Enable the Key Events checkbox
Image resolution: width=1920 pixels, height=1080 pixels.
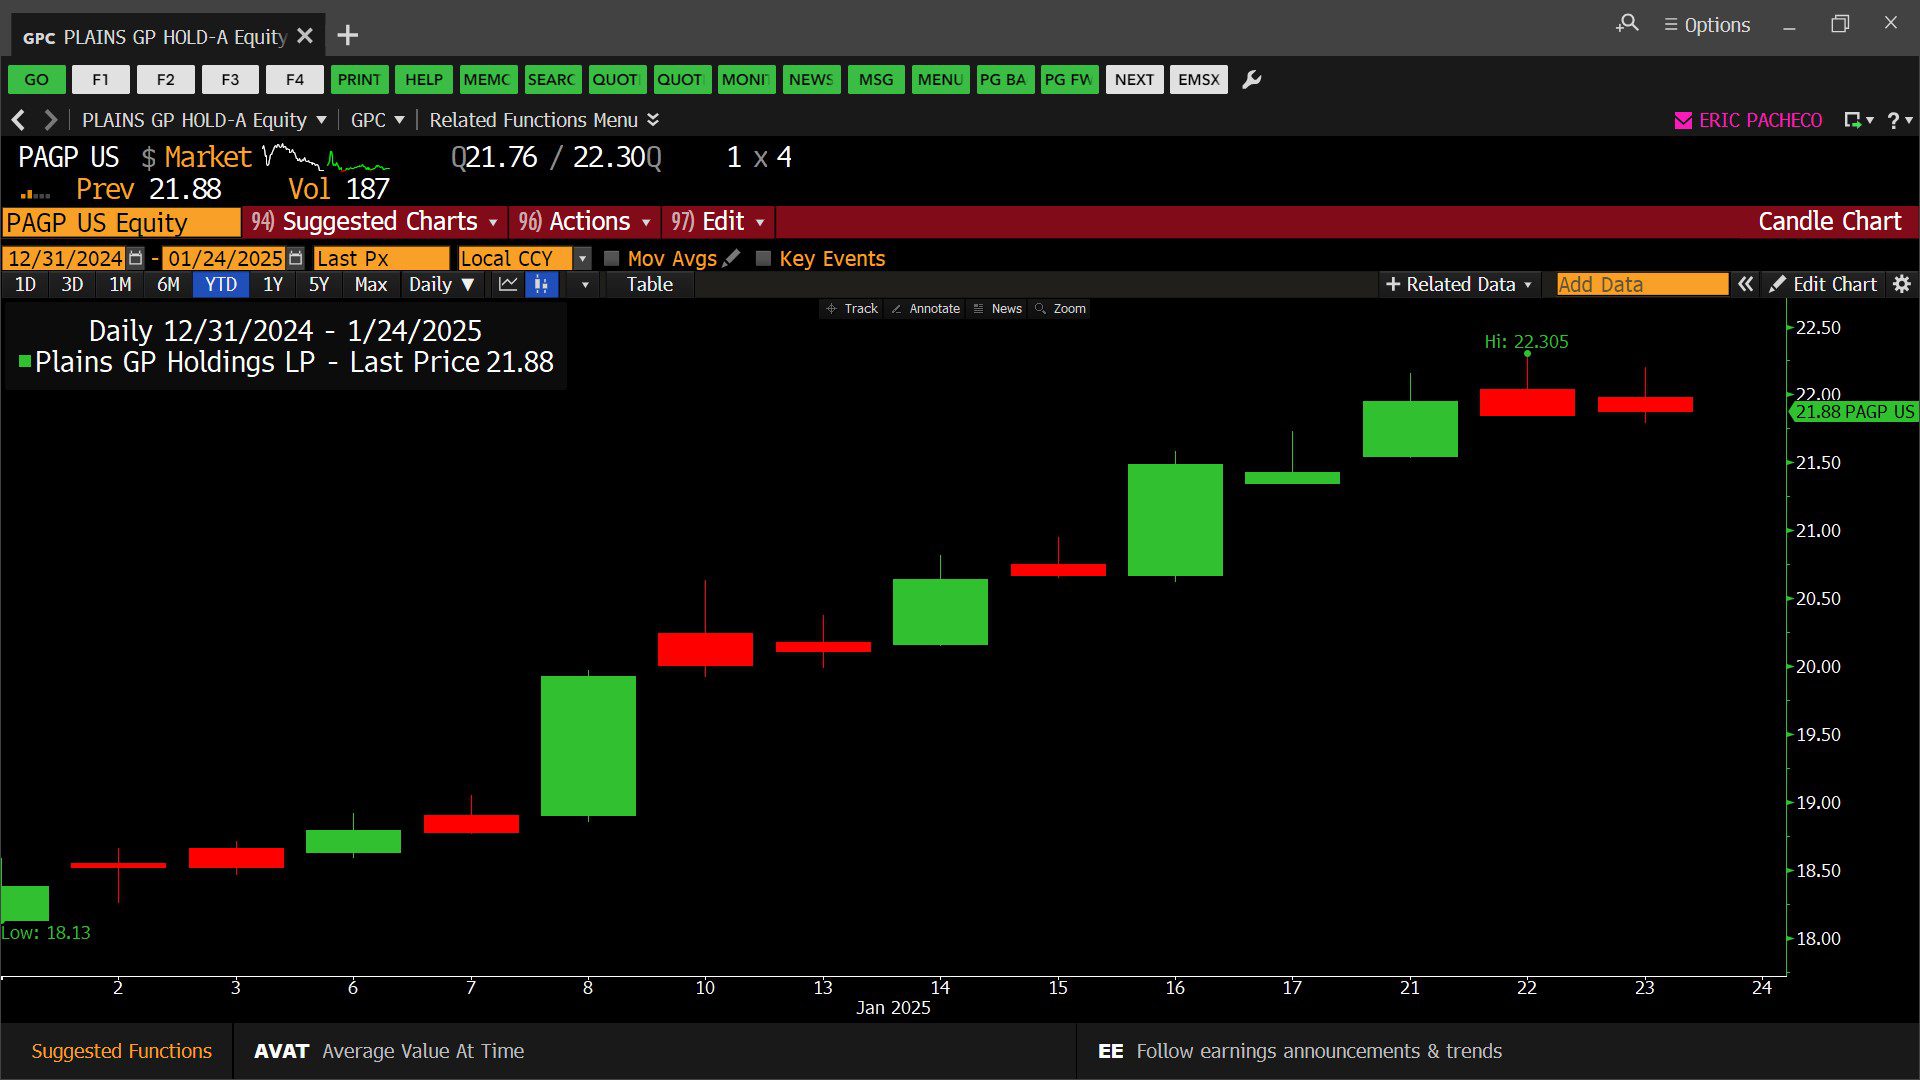[x=763, y=258]
